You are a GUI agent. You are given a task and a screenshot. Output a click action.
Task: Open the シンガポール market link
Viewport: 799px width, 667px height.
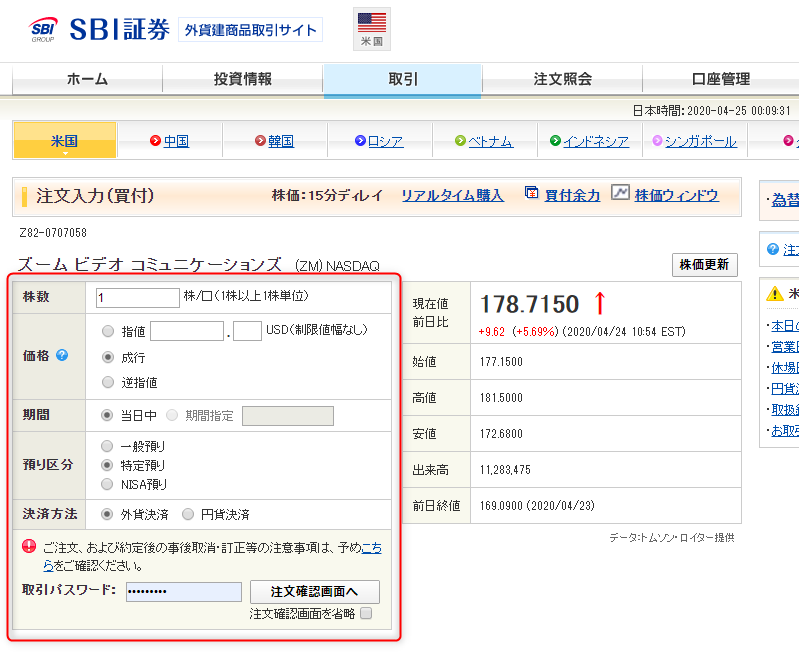(x=701, y=141)
